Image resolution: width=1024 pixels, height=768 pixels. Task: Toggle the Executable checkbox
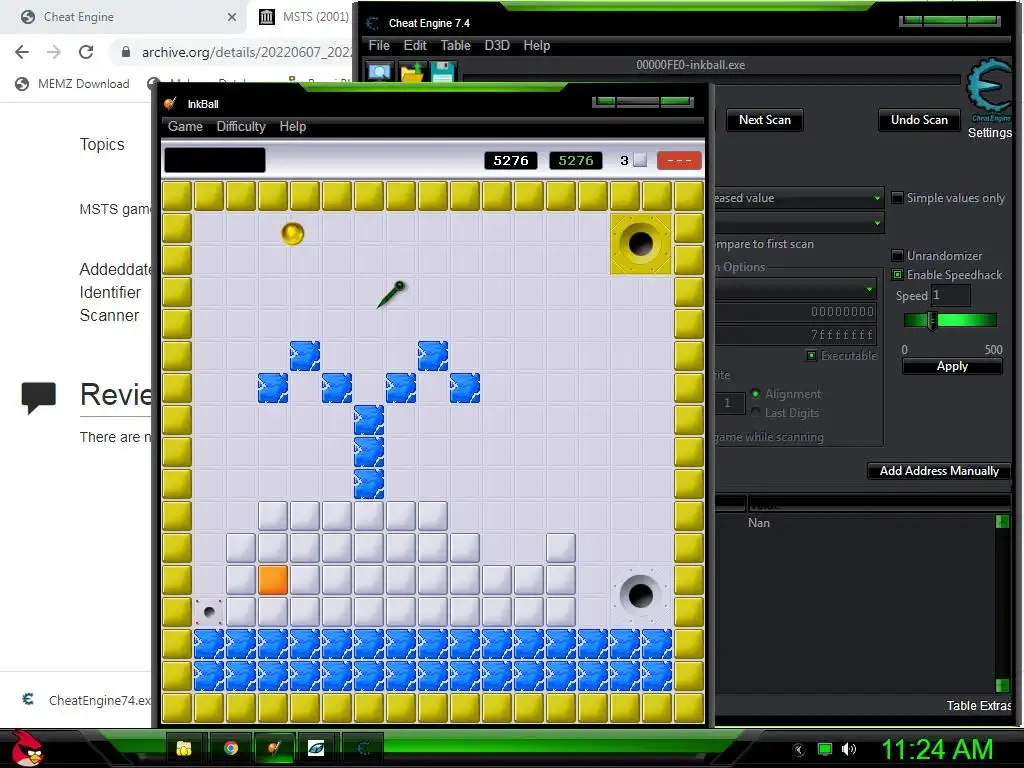coord(811,355)
